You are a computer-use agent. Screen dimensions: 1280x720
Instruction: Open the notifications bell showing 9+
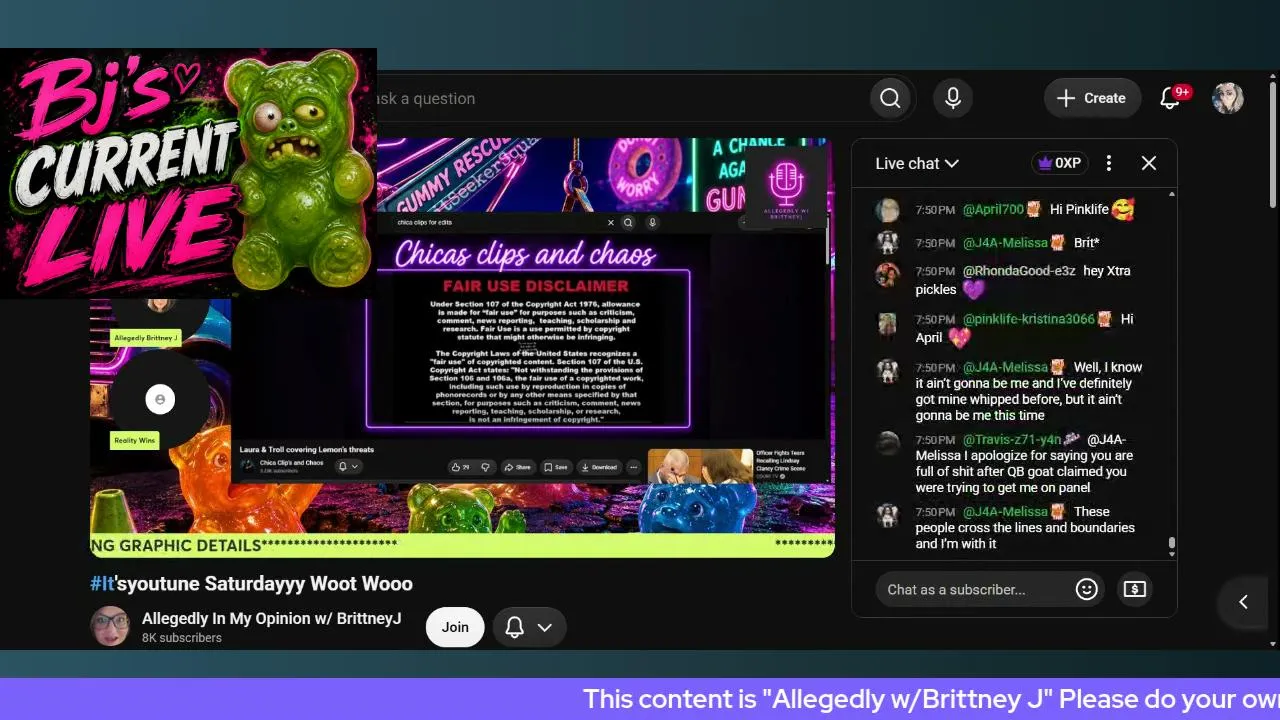(x=1170, y=98)
